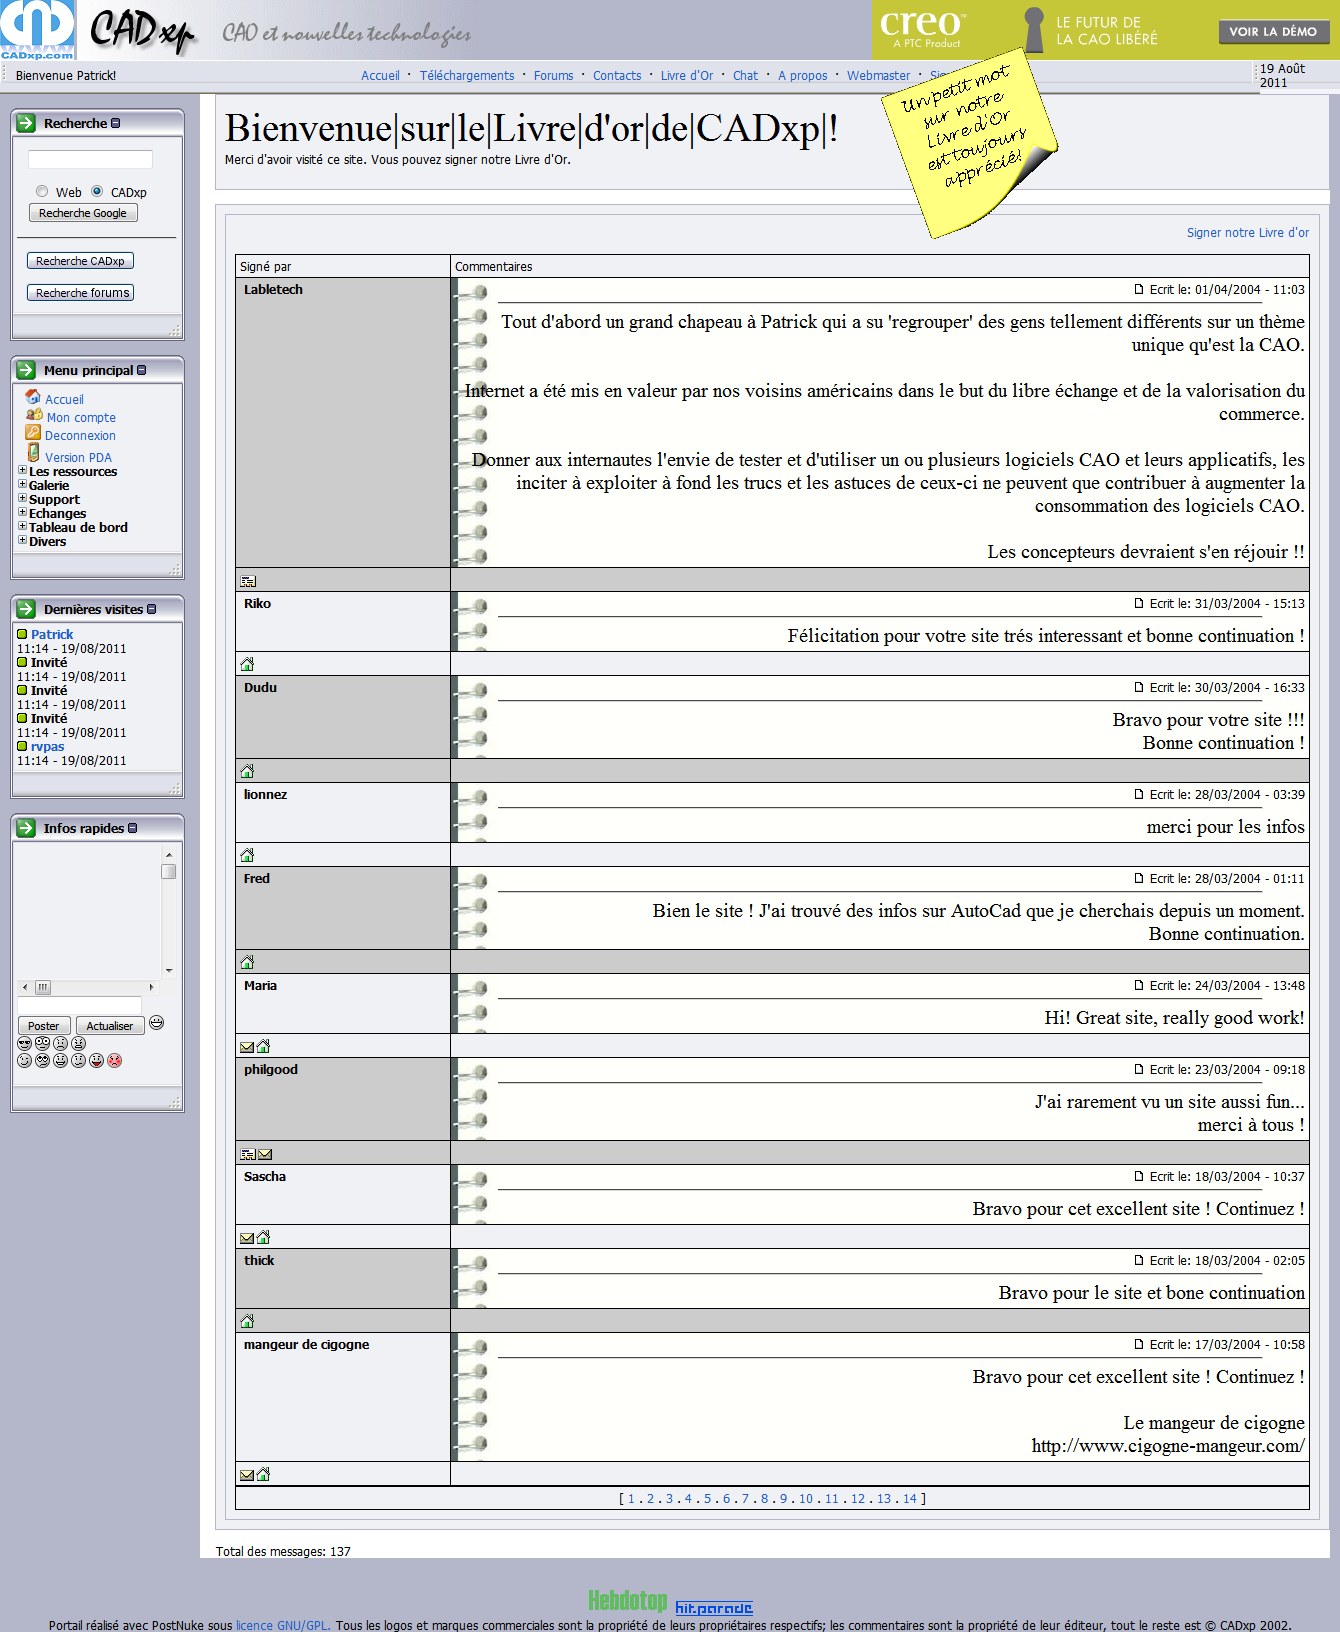
Task: Open Téléchargements in the top navigation
Action: (466, 76)
